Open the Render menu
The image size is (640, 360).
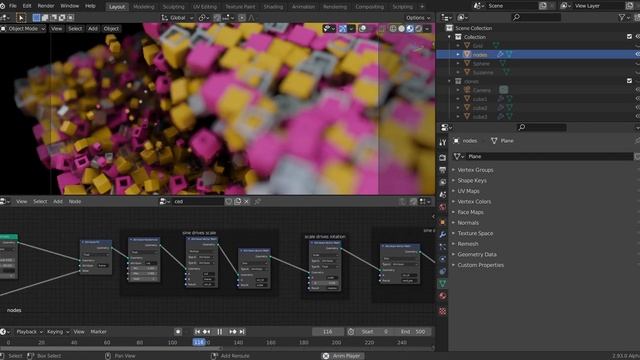(46, 6)
